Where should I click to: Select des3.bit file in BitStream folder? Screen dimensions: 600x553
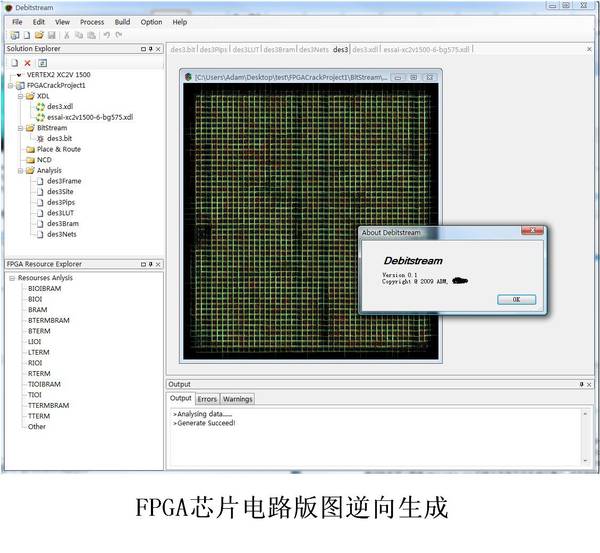59,138
